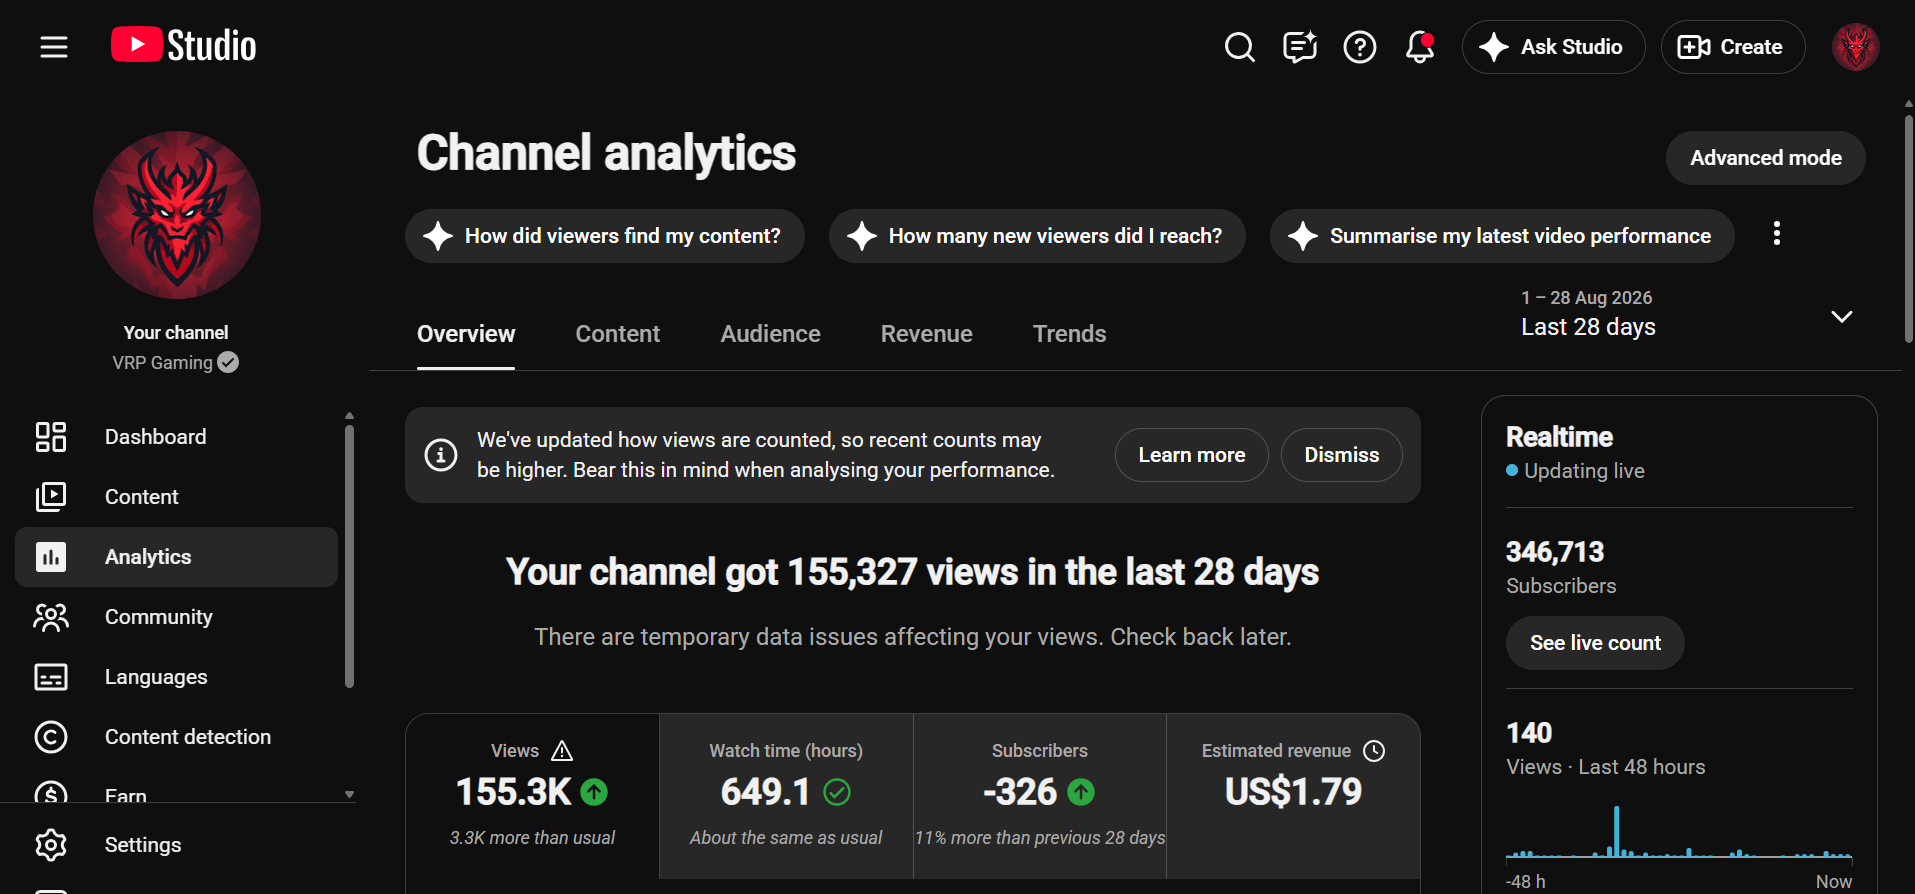The height and width of the screenshot is (894, 1915).
Task: Switch to the Trends tab
Action: 1070,334
